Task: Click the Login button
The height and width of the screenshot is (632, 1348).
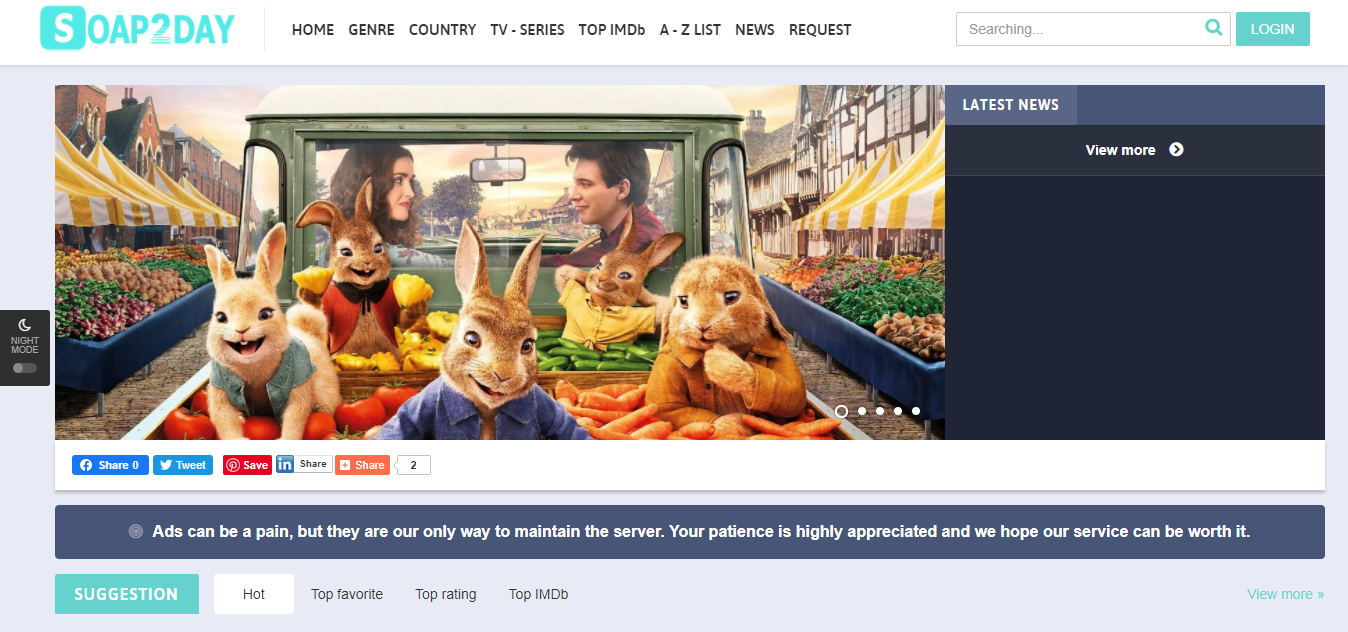Action: pos(1273,29)
